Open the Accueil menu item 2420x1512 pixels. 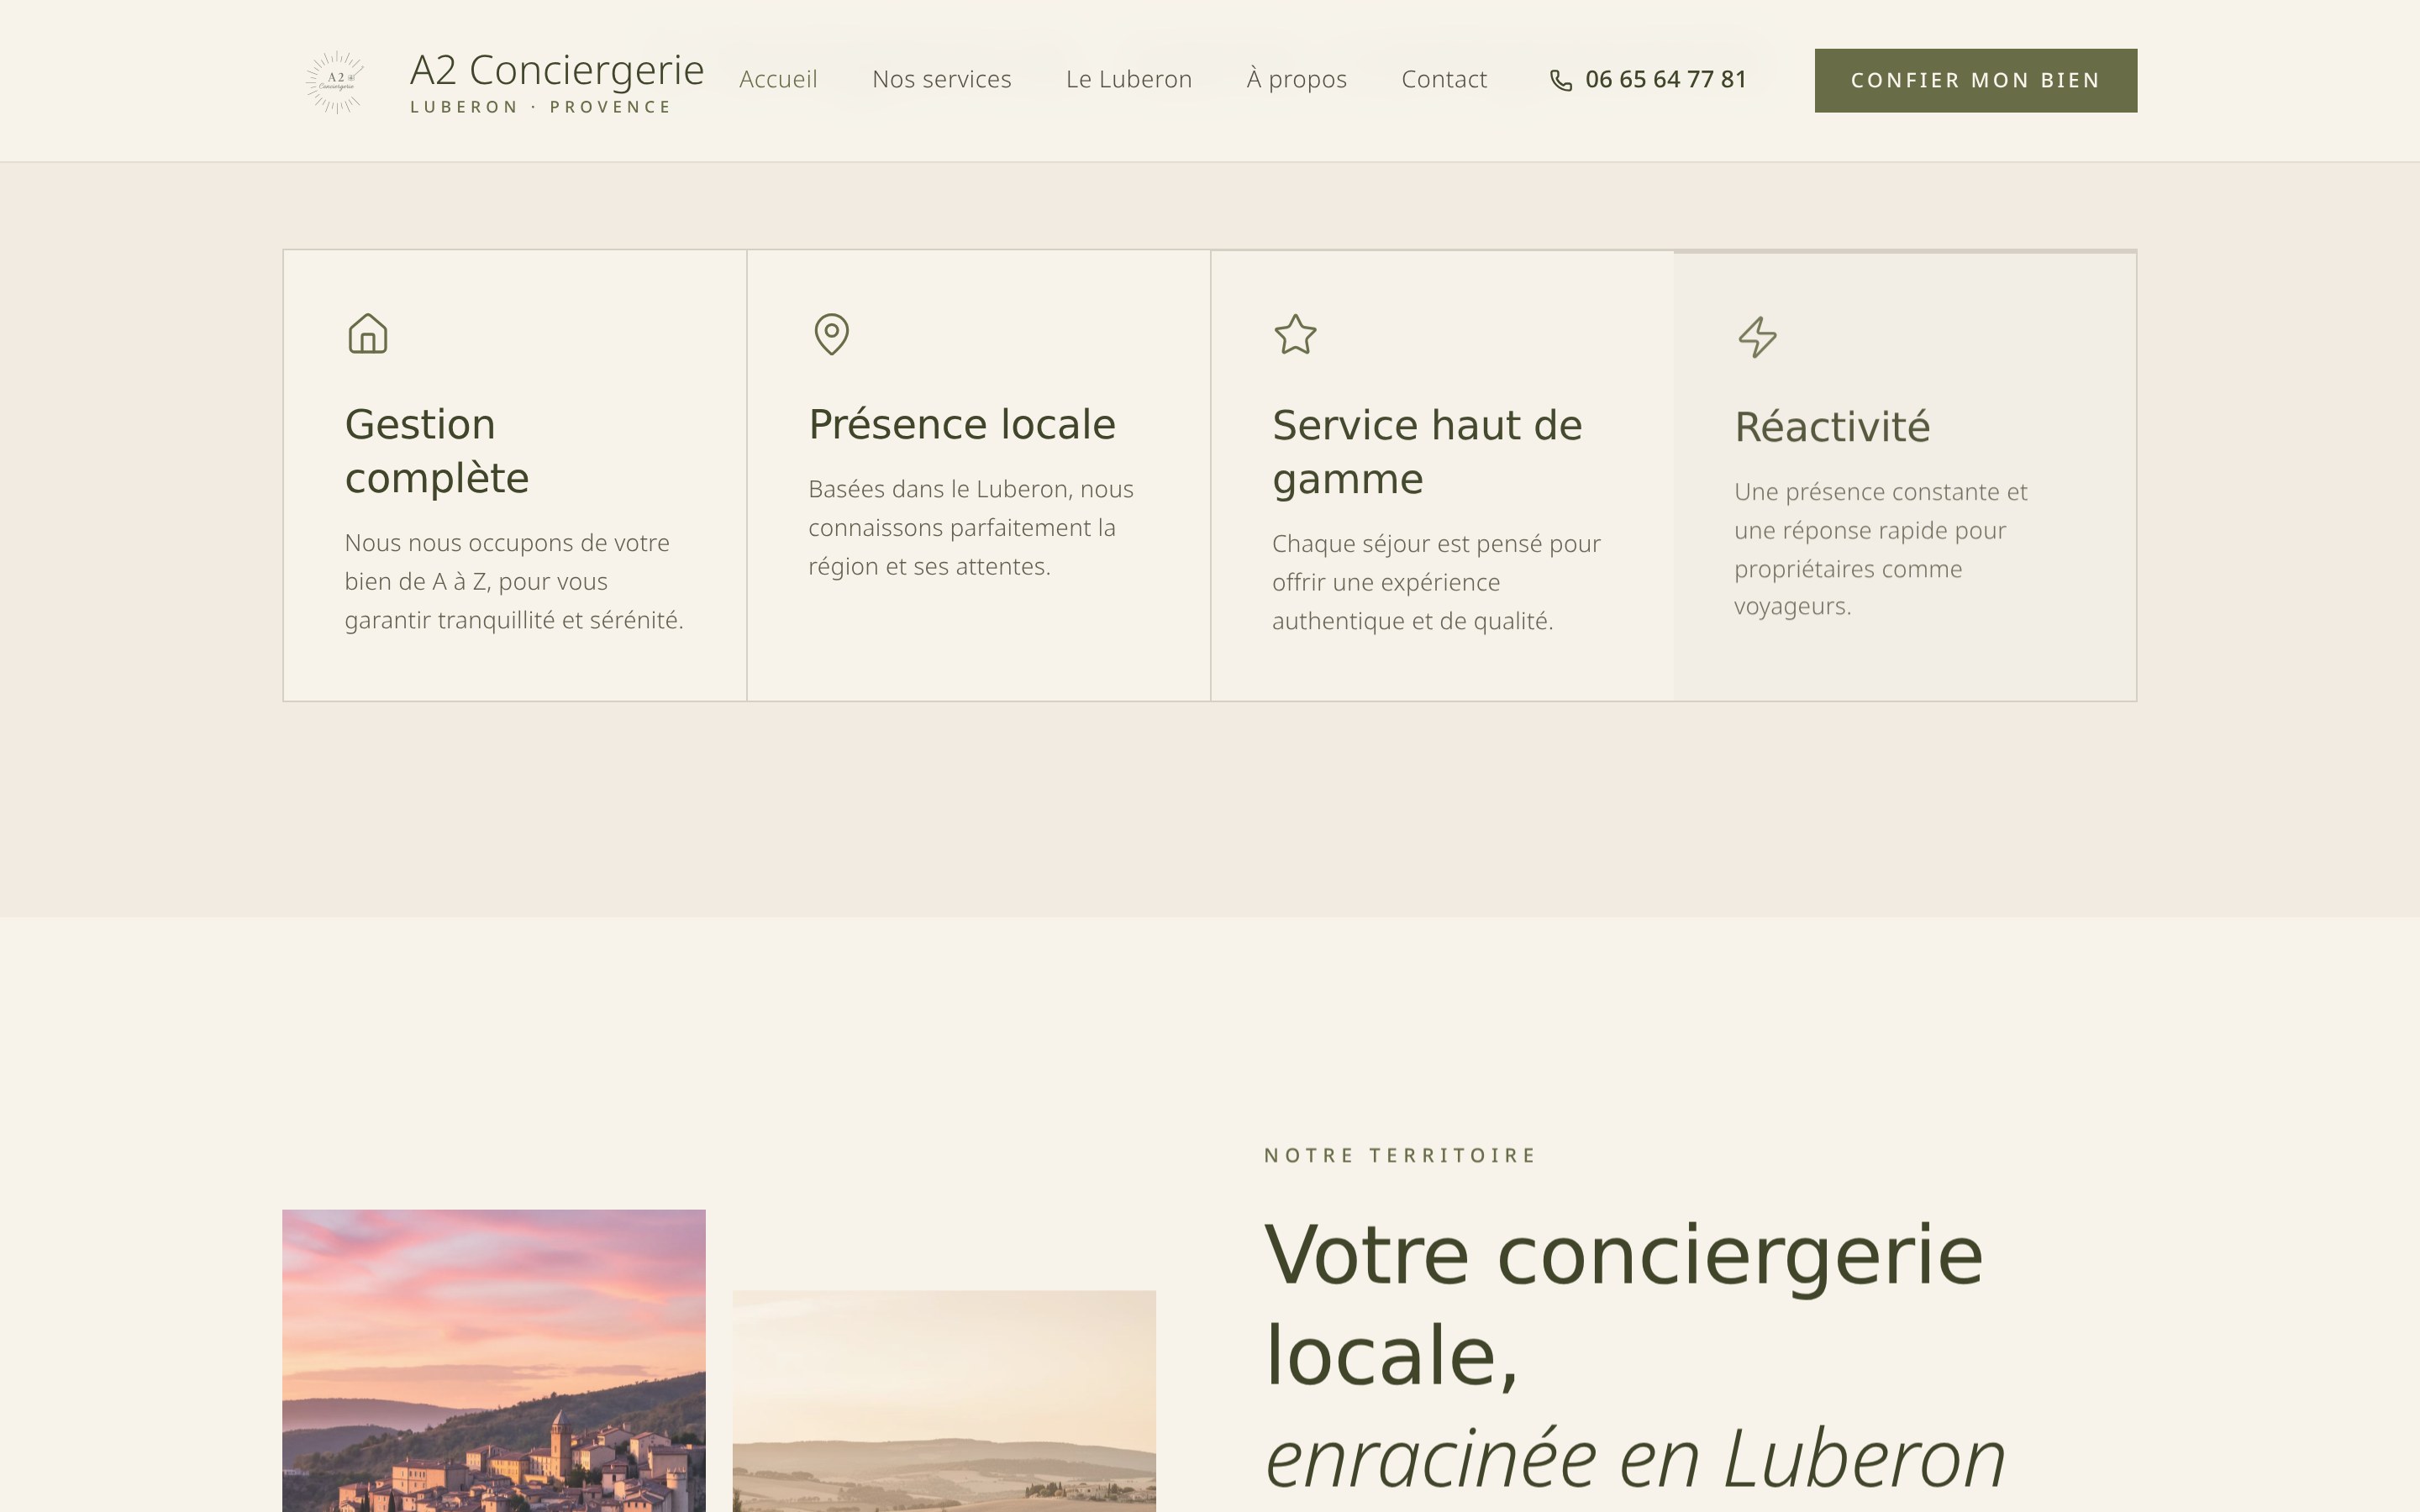pyautogui.click(x=778, y=79)
